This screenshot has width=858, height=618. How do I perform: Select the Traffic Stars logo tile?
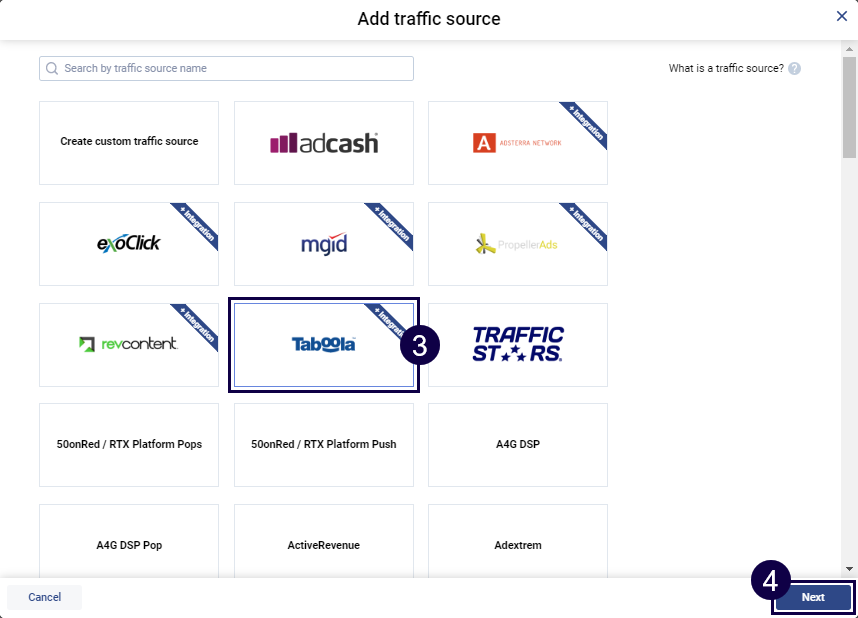point(517,345)
